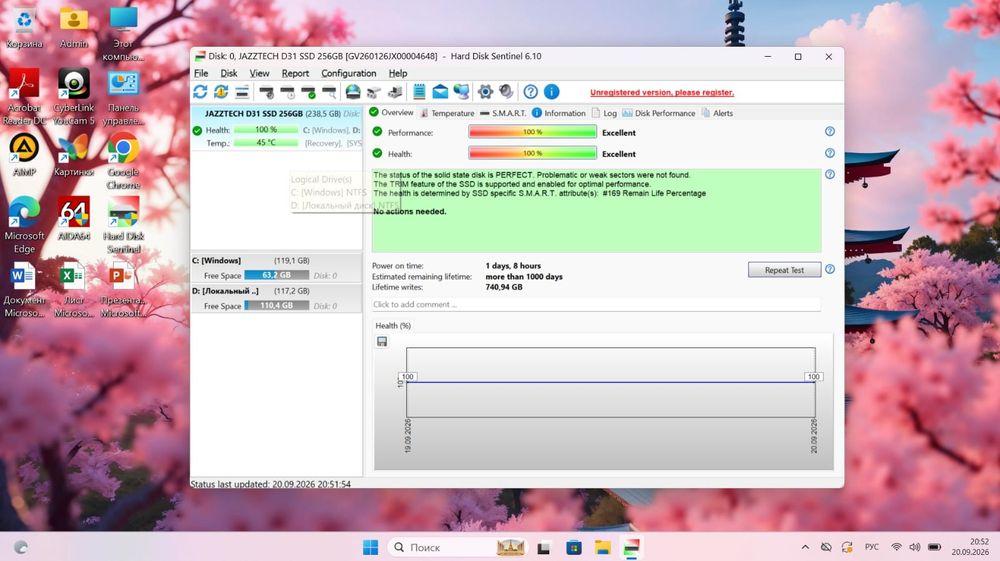
Task: Click the comment field to add a comment
Action: pyautogui.click(x=596, y=305)
